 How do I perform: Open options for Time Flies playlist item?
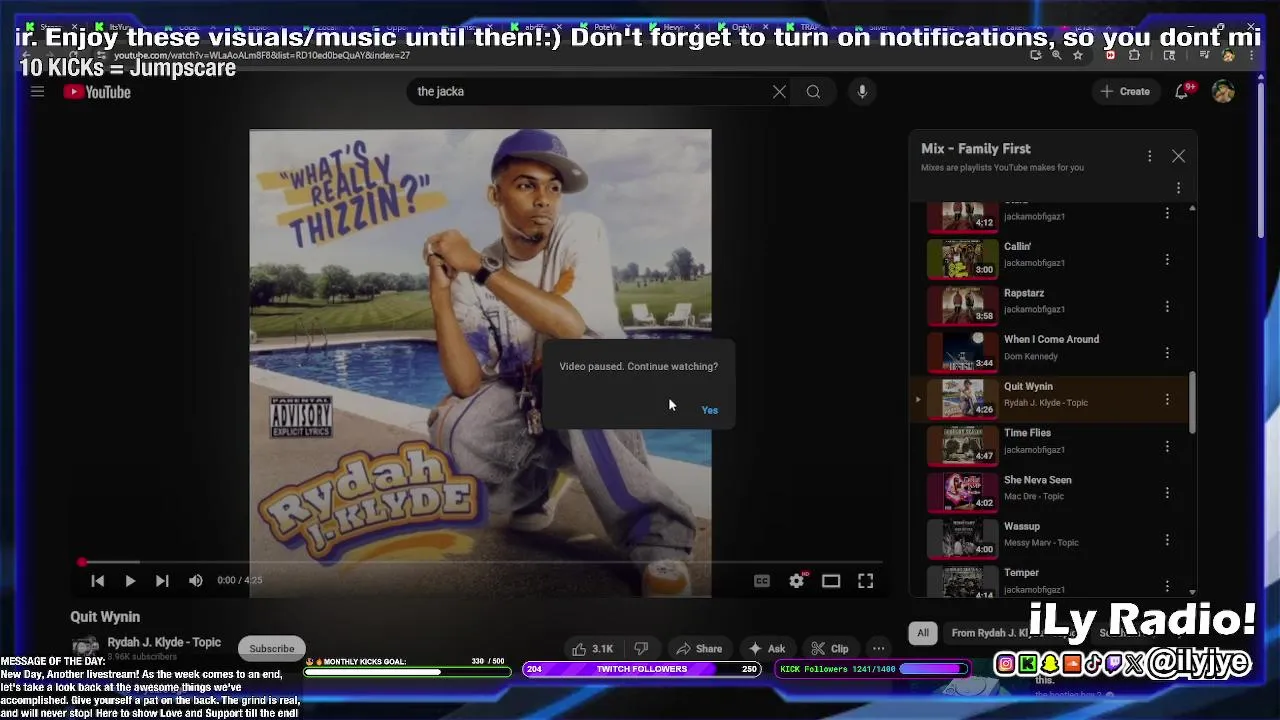(1167, 447)
